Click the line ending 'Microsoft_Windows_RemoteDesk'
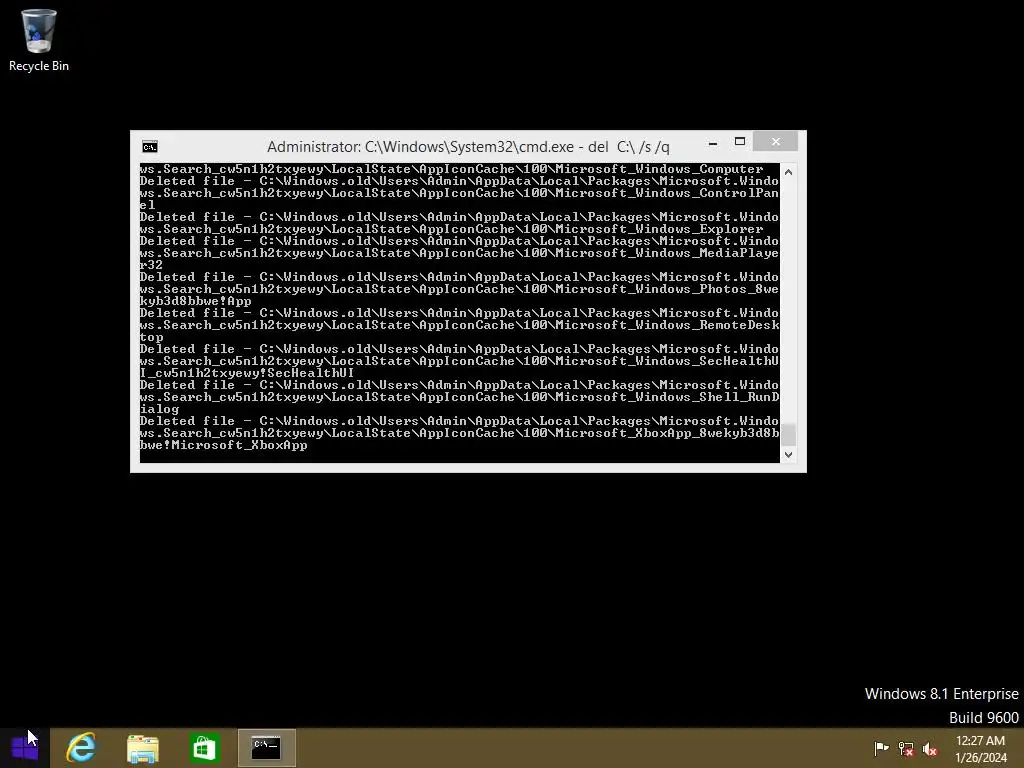This screenshot has width=1024, height=768. tap(459, 325)
